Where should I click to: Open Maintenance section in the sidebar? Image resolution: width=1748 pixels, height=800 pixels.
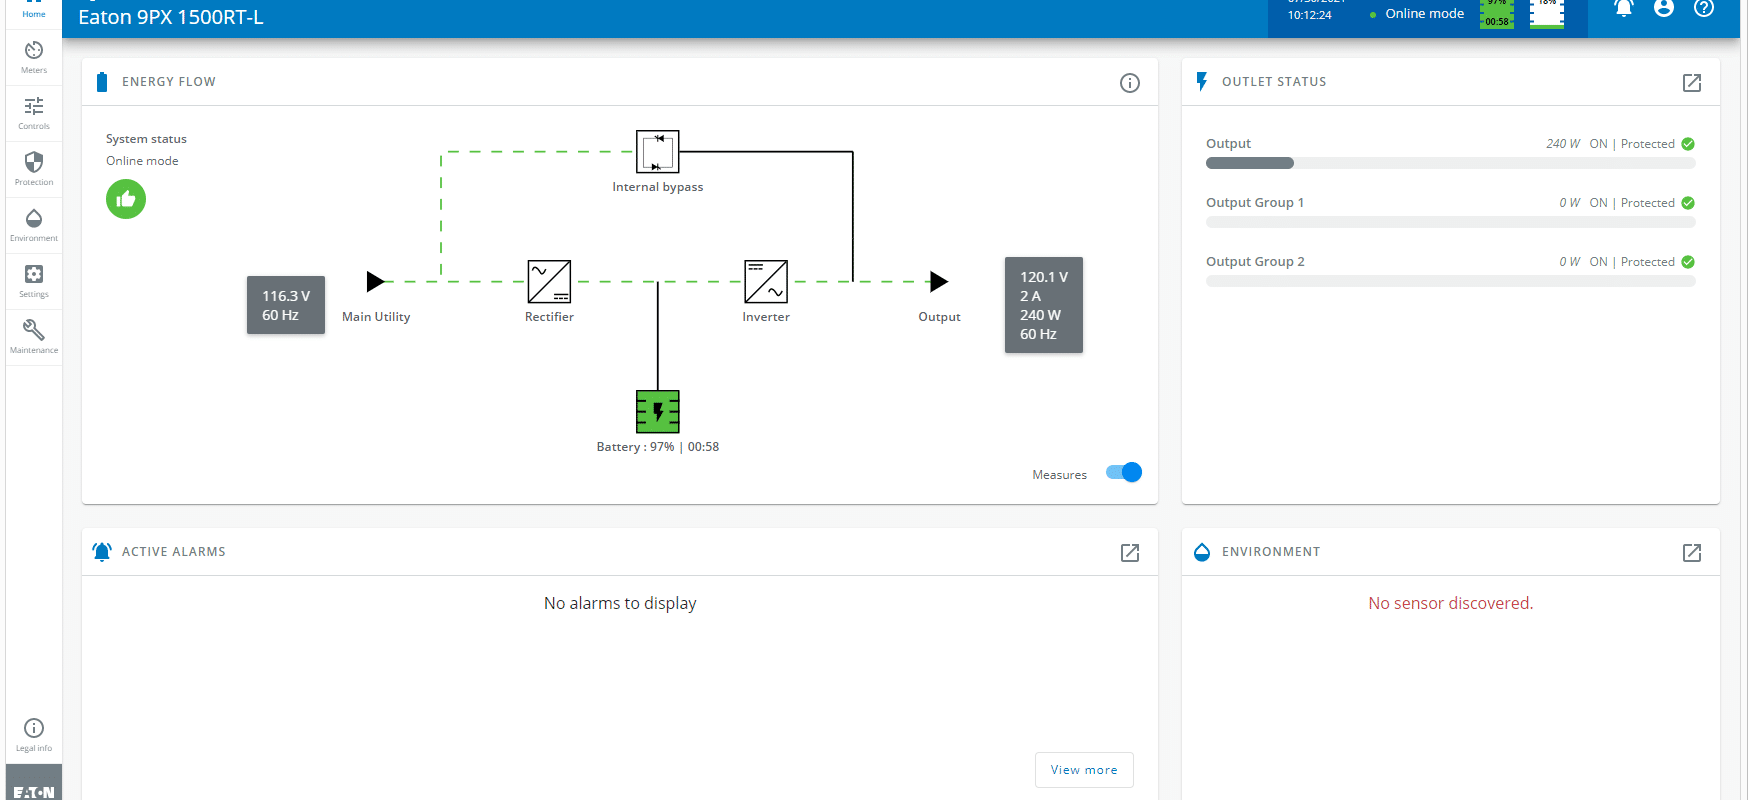tap(34, 338)
